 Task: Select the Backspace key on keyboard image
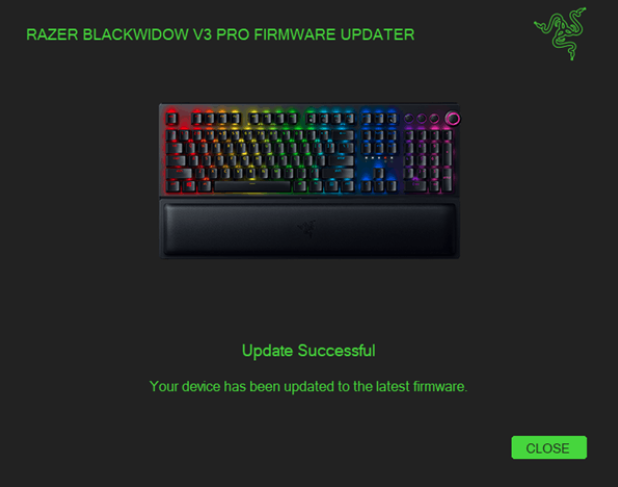click(344, 136)
